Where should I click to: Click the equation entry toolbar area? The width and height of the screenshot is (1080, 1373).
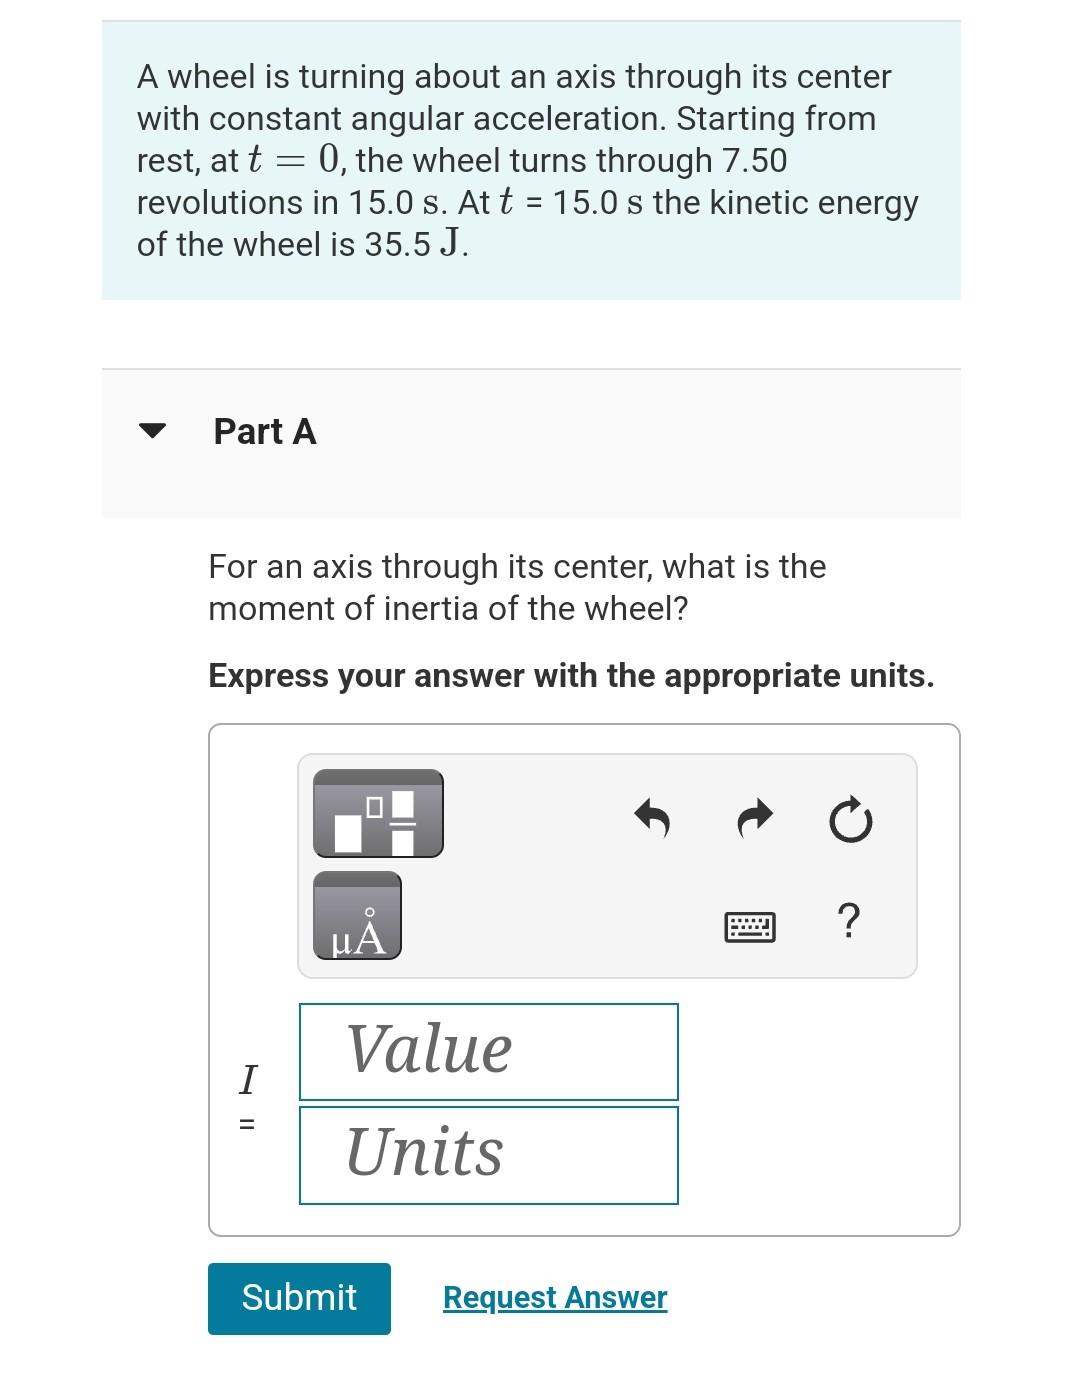(x=607, y=866)
